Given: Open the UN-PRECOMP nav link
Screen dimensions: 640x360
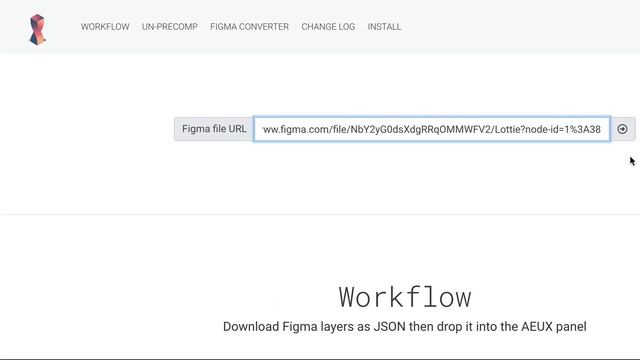Looking at the screenshot, I should (170, 27).
